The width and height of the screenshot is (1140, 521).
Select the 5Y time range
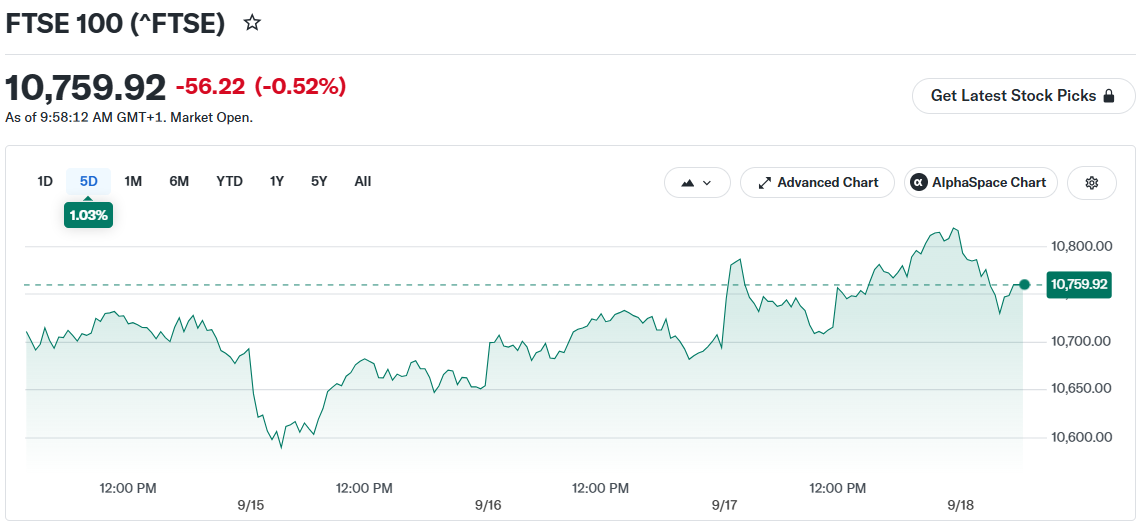319,182
